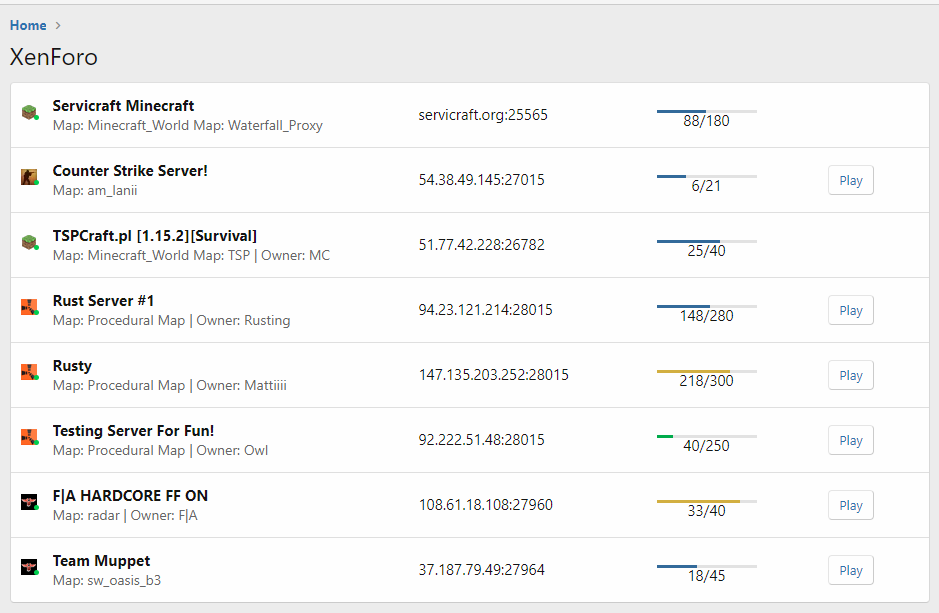Click the Rust Server #1 game icon
939x613 pixels.
tap(29, 308)
